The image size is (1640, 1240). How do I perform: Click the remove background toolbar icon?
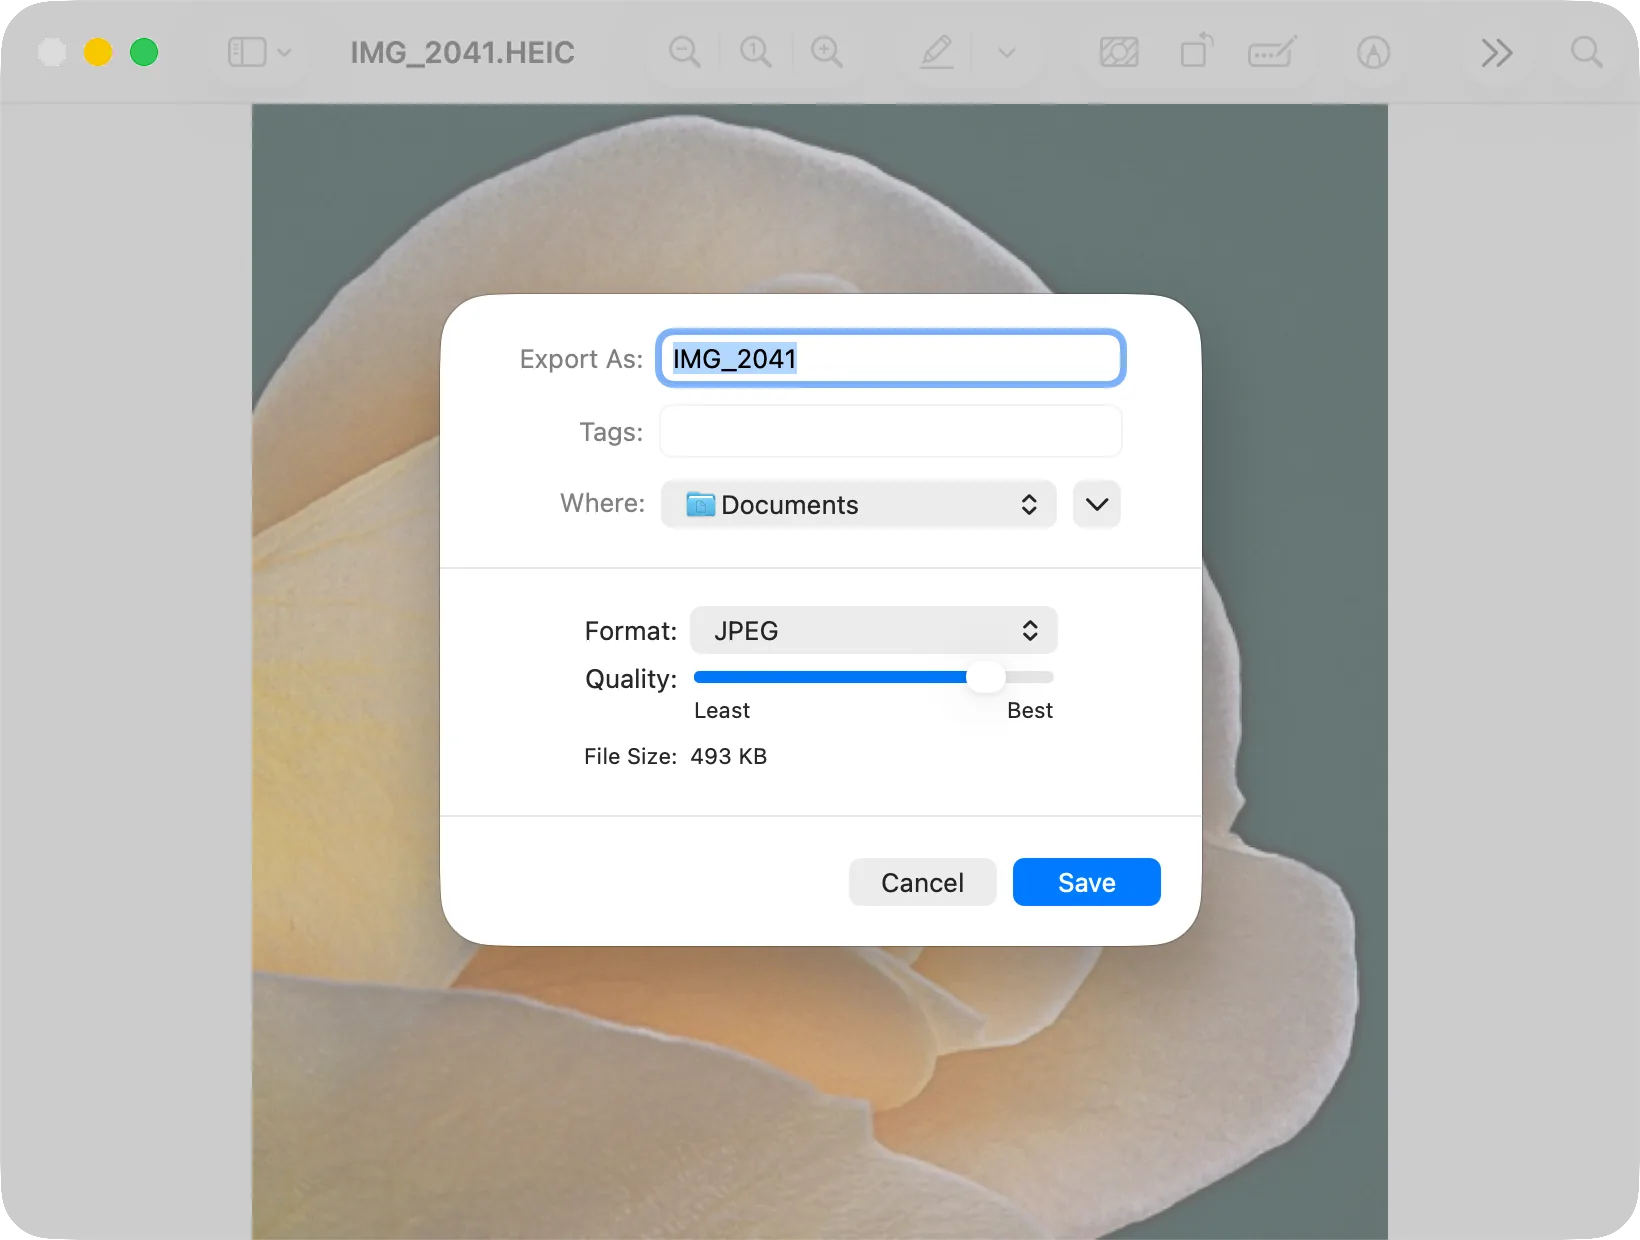1119,52
